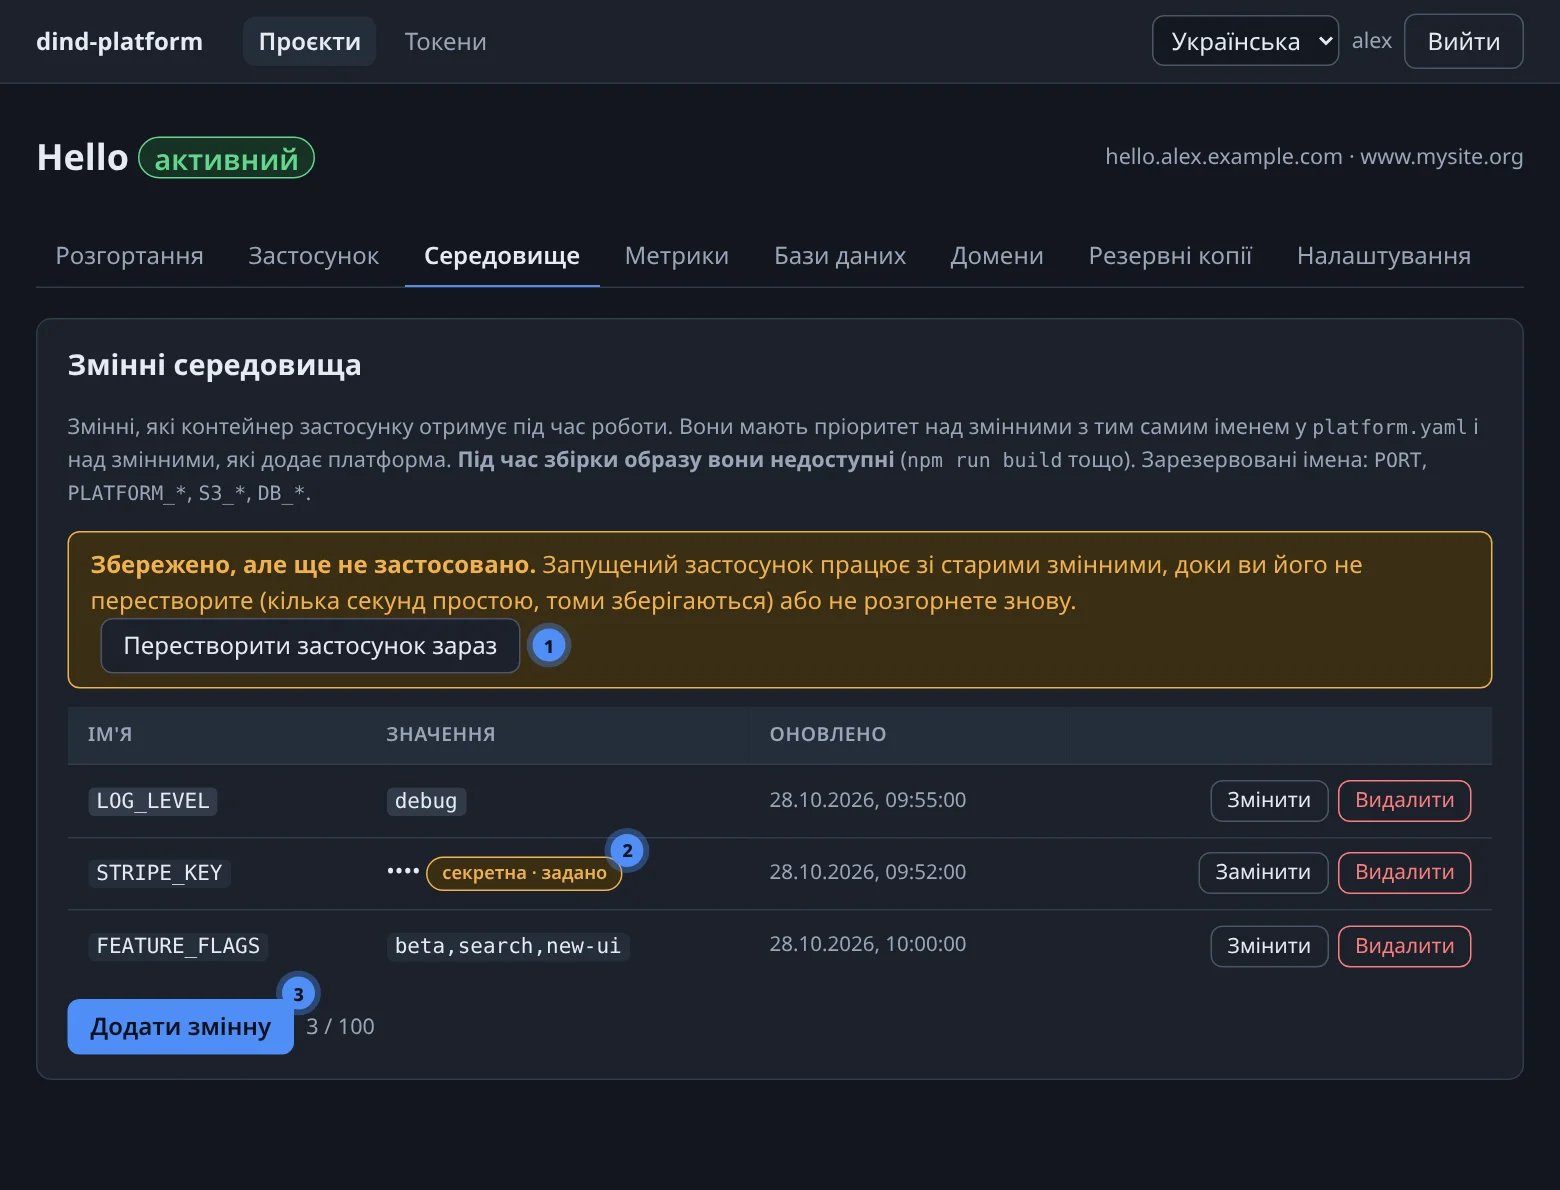Click the alex username label

[x=1371, y=41]
